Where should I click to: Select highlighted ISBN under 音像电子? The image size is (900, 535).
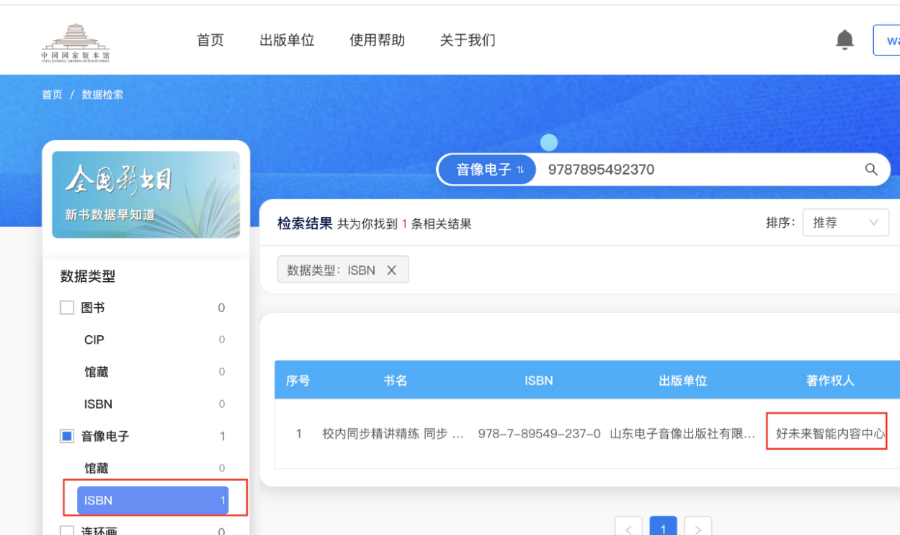[153, 501]
